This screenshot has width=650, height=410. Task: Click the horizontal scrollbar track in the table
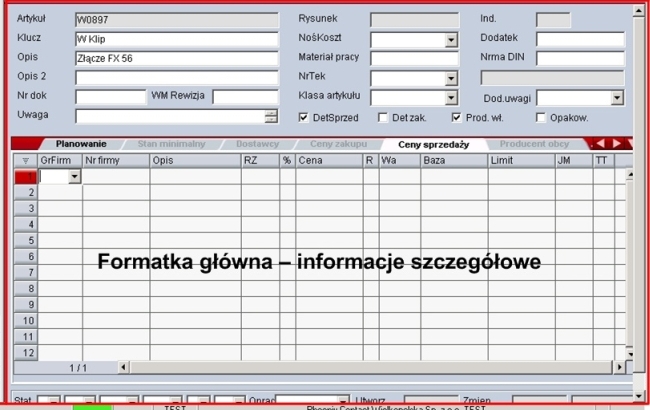(x=371, y=367)
